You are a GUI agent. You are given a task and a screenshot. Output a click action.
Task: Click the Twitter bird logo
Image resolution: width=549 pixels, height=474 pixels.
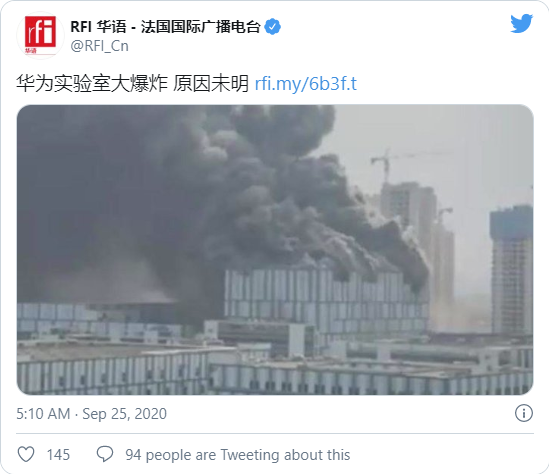(521, 24)
